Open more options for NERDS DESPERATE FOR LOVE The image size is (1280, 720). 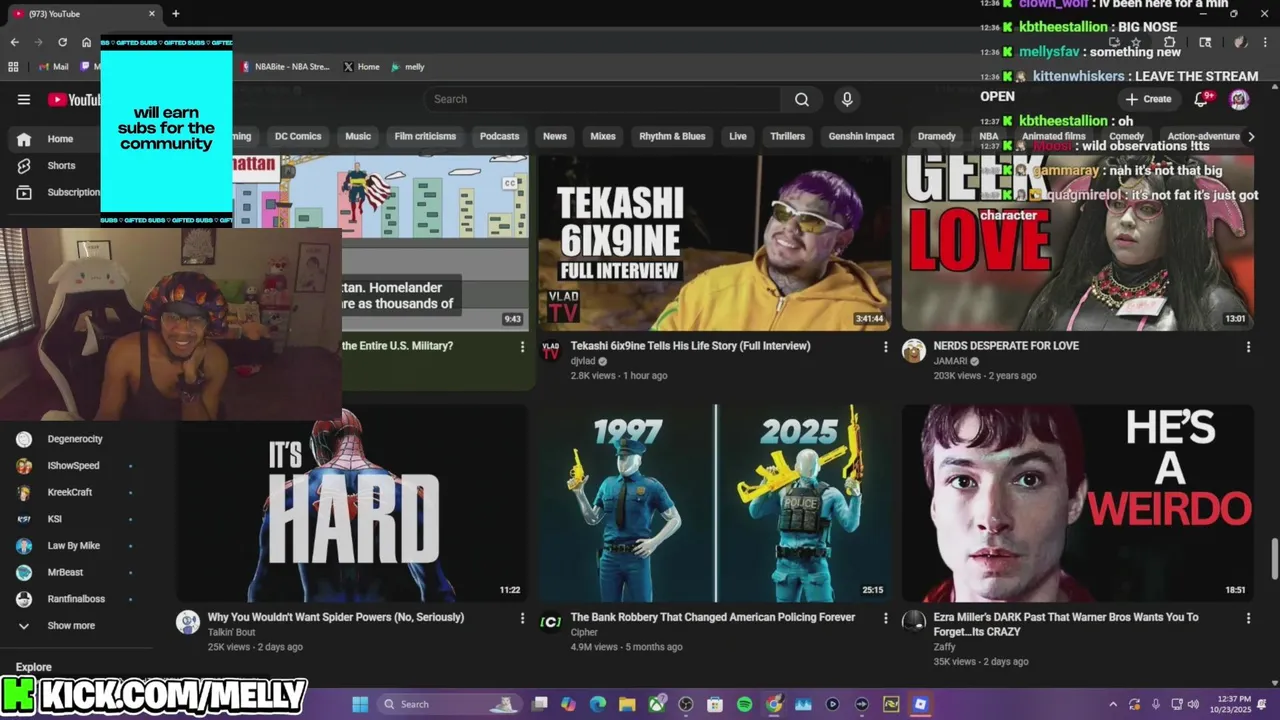[x=1248, y=347]
